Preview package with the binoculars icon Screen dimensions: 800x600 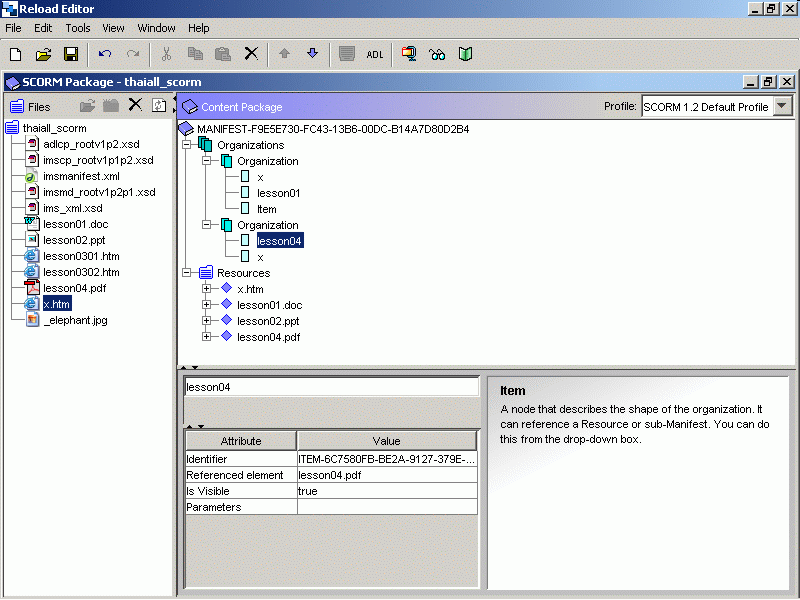tap(437, 54)
